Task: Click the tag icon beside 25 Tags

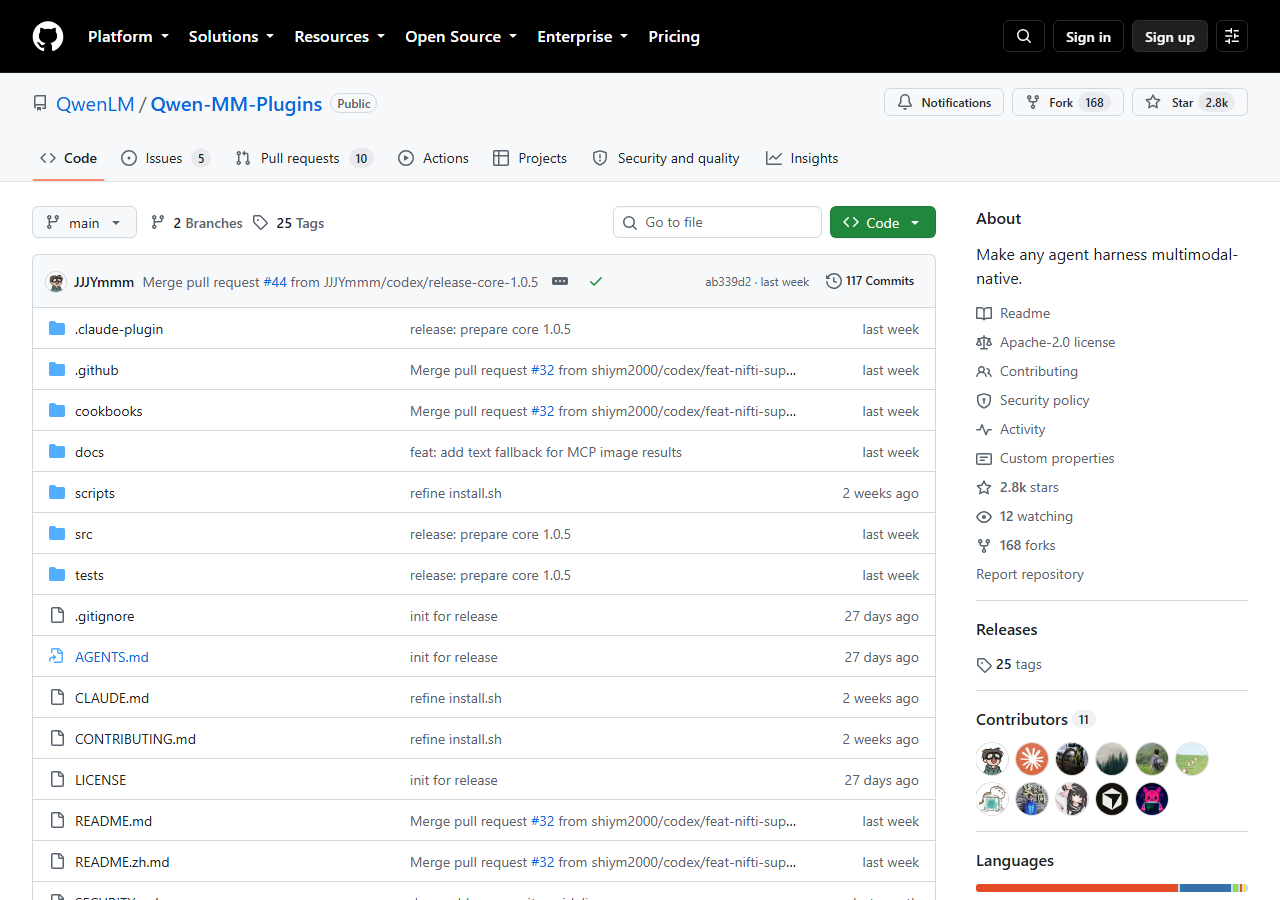Action: (261, 222)
